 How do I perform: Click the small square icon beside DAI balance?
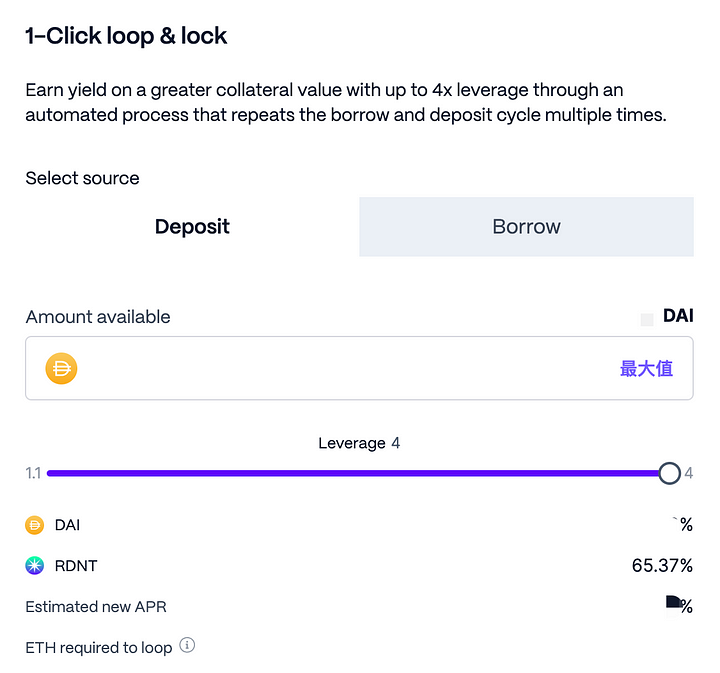pos(646,319)
